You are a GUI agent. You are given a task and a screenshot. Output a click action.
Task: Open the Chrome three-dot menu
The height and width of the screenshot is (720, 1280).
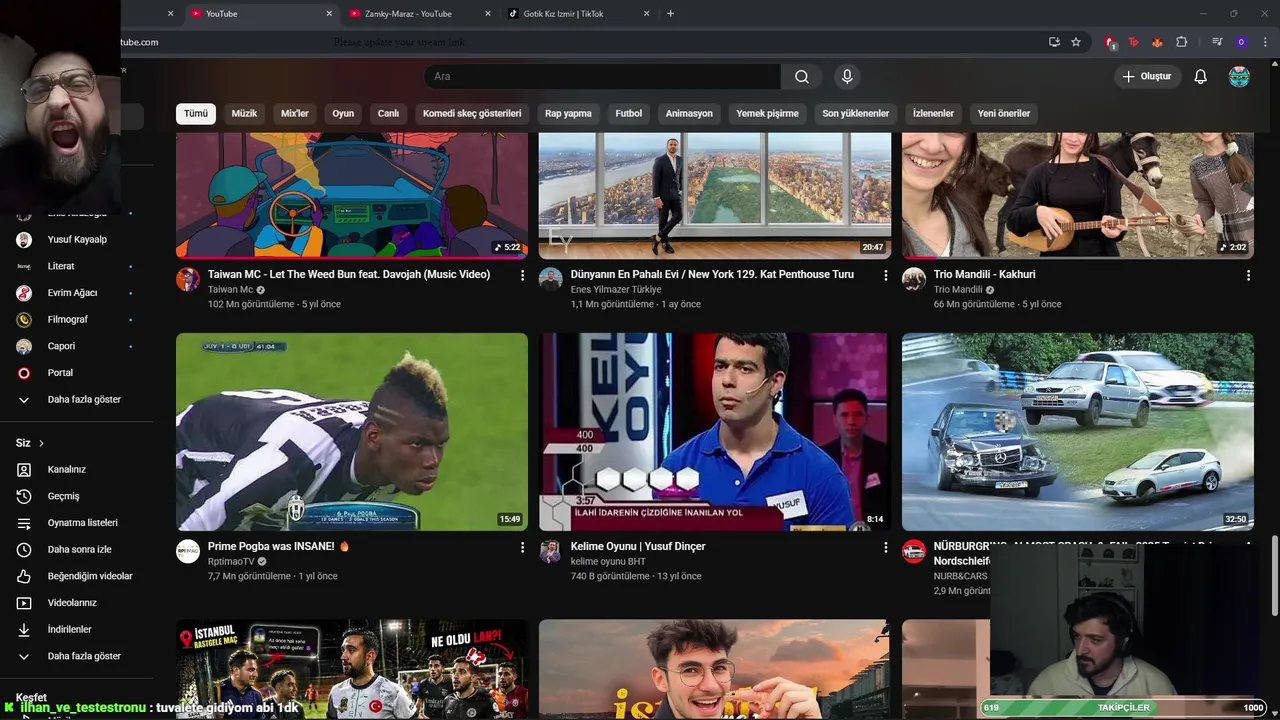tap(1265, 42)
